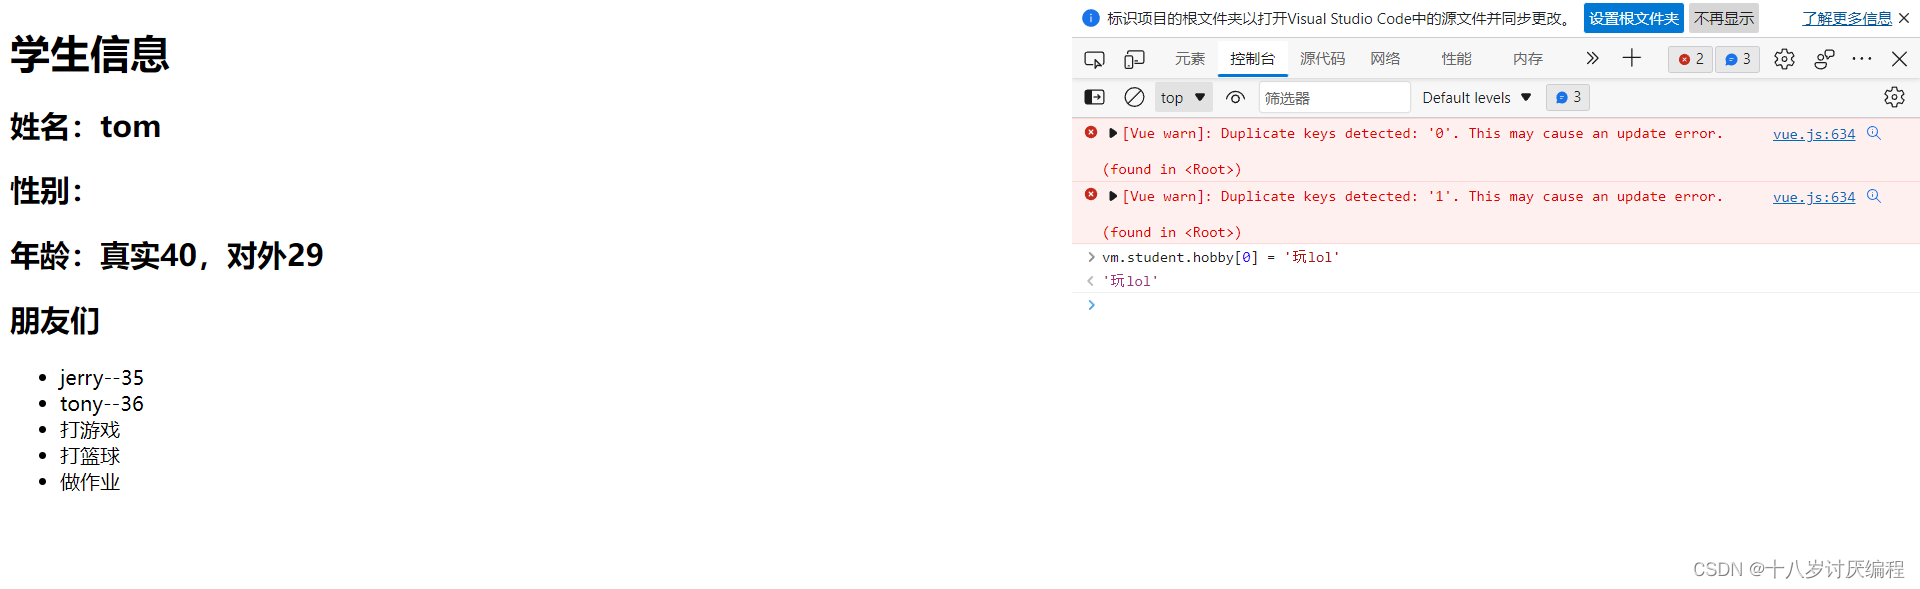Image resolution: width=1920 pixels, height=589 pixels.
Task: Search icon beside the key '1' error
Action: pos(1874,196)
